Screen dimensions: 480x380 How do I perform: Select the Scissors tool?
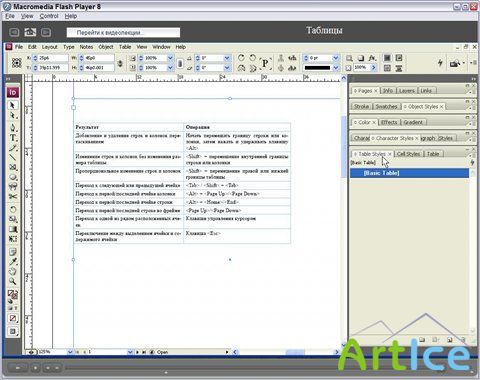click(13, 196)
